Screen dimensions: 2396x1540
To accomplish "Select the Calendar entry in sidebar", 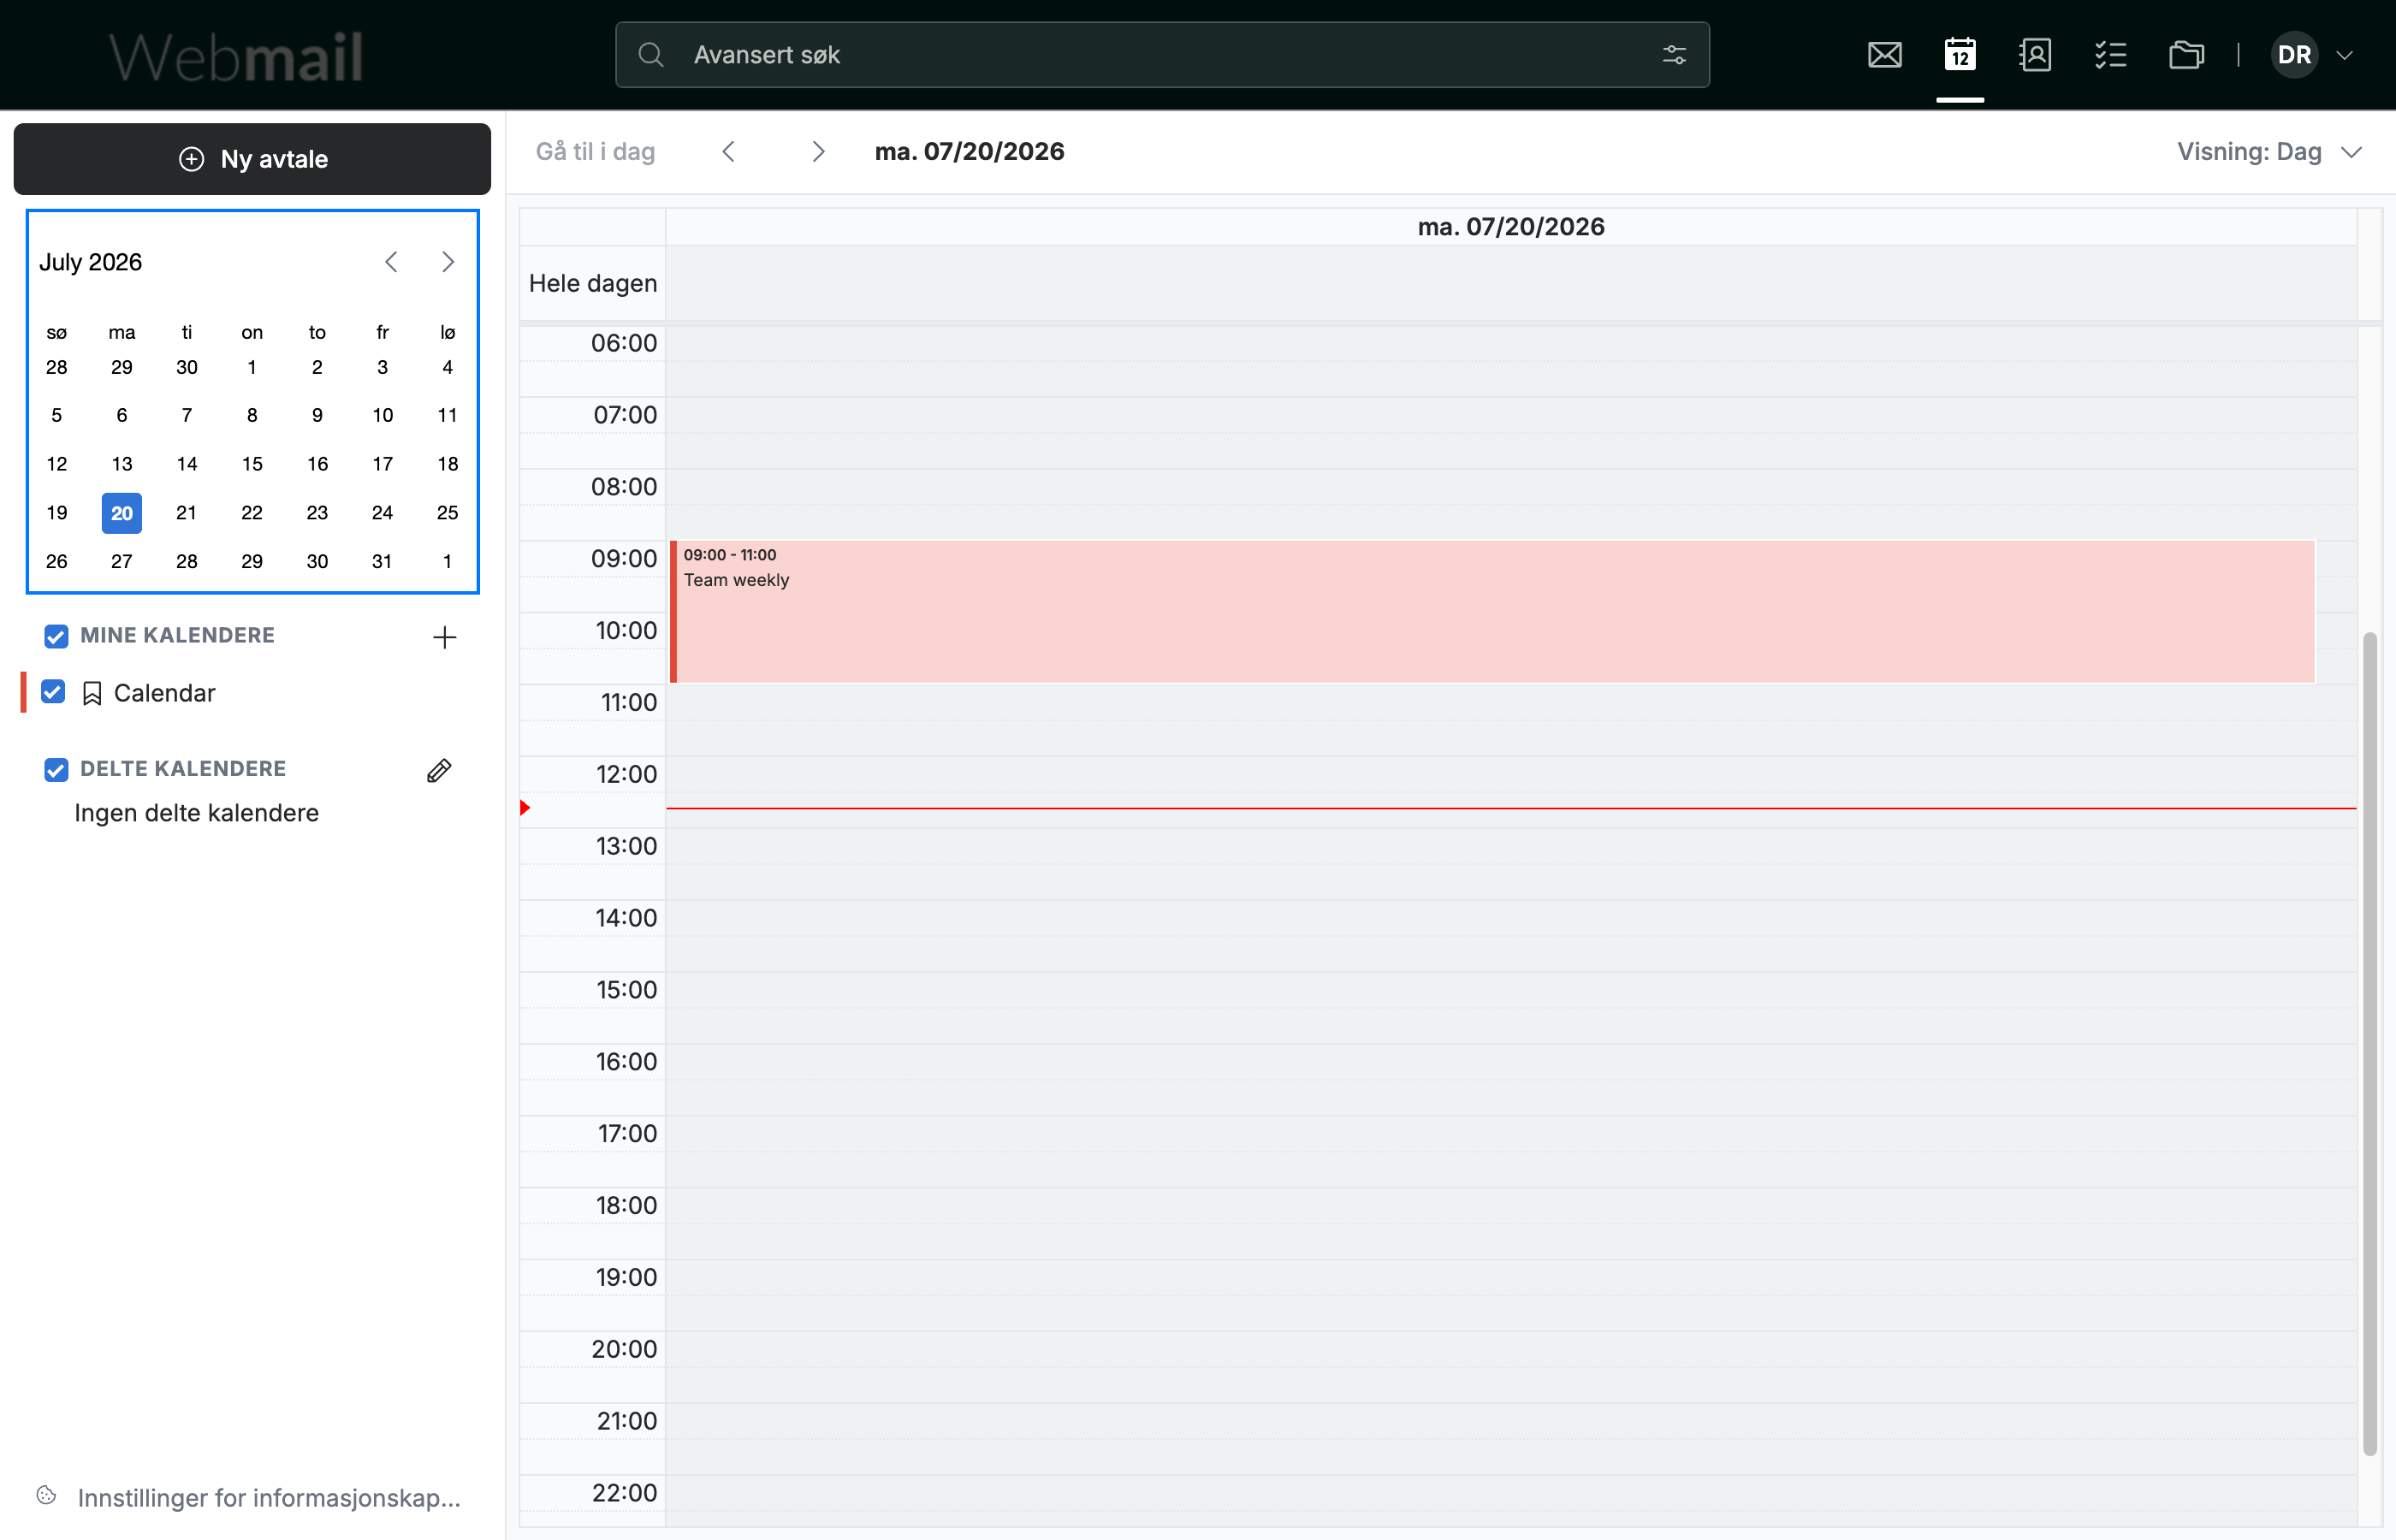I will coord(164,693).
